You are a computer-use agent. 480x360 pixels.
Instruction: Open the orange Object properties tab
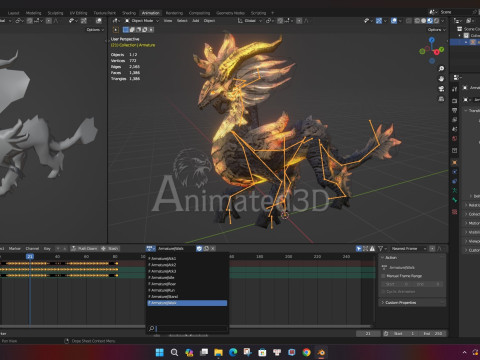[x=455, y=162]
